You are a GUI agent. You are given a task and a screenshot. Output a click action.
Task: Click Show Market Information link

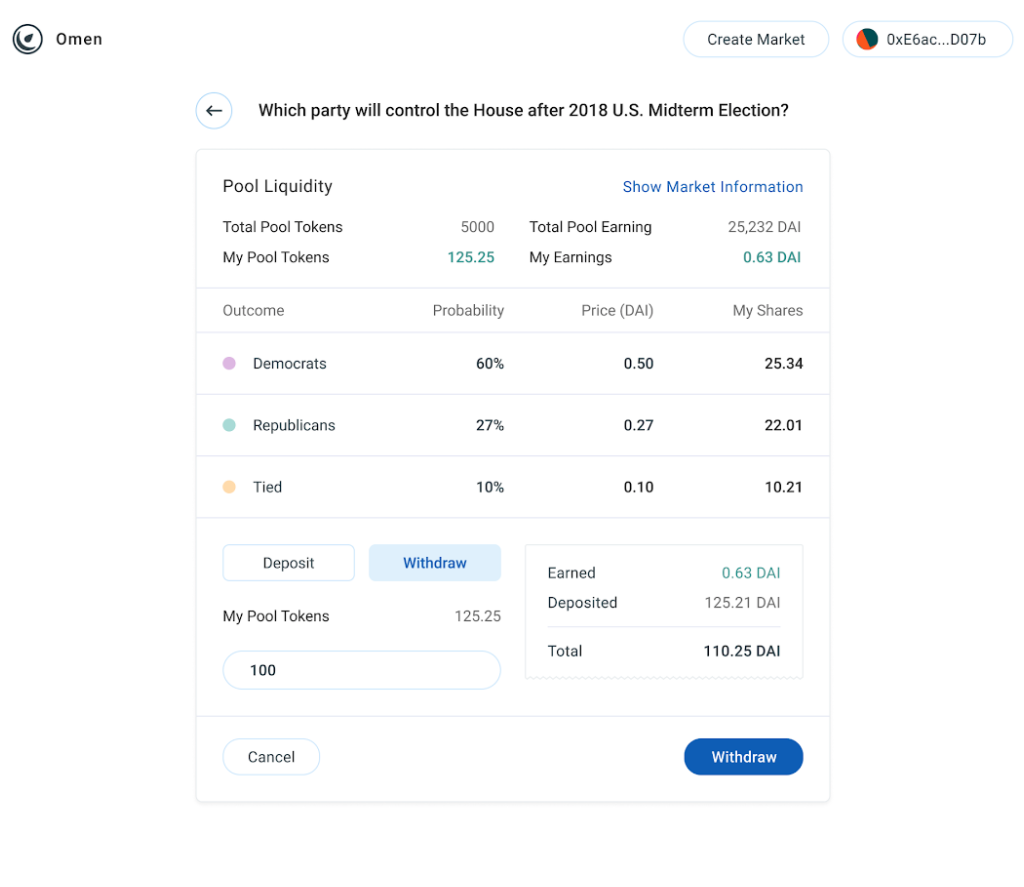tap(712, 187)
